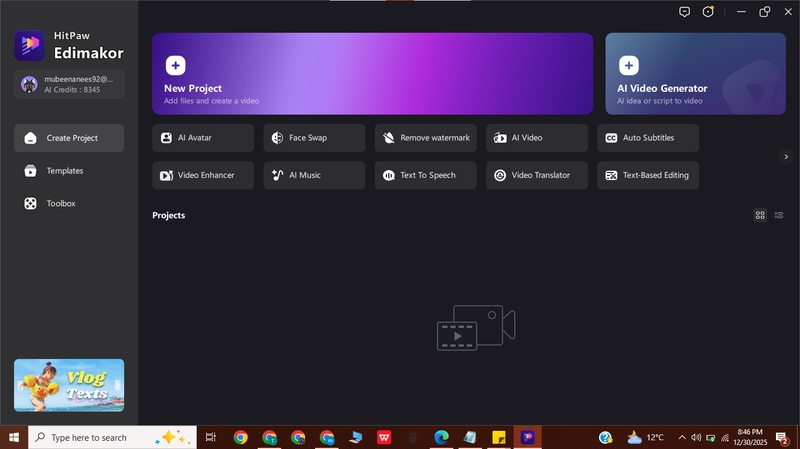Click the AI Avatar icon
Viewport: 800px width, 449px height.
point(166,138)
